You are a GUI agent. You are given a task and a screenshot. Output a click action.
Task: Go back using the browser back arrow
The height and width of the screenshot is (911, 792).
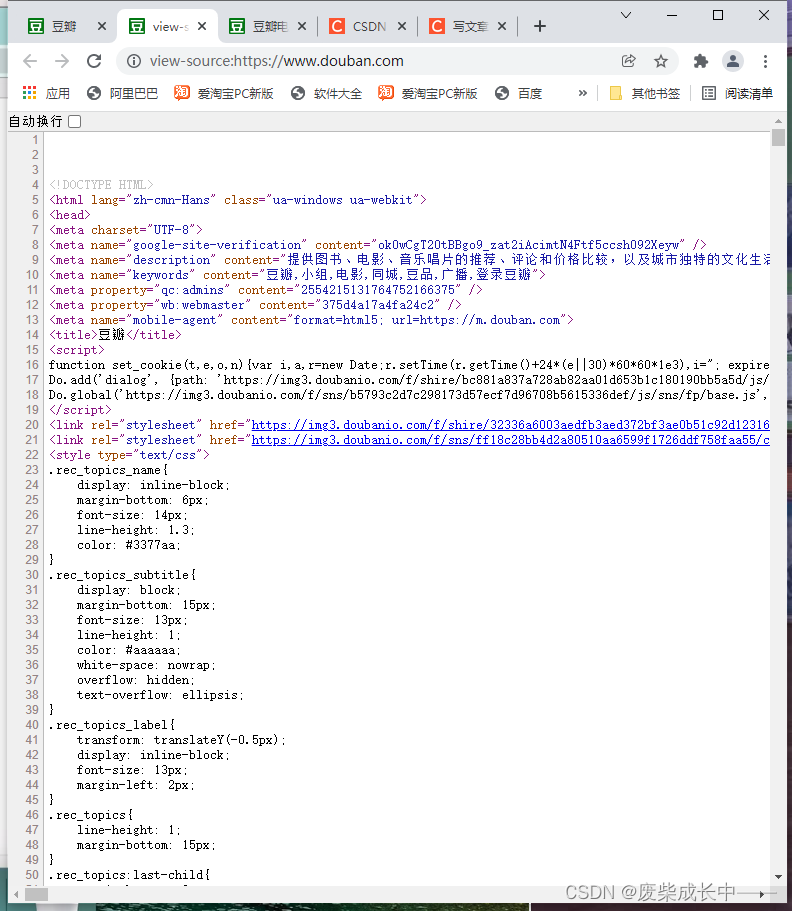[30, 61]
